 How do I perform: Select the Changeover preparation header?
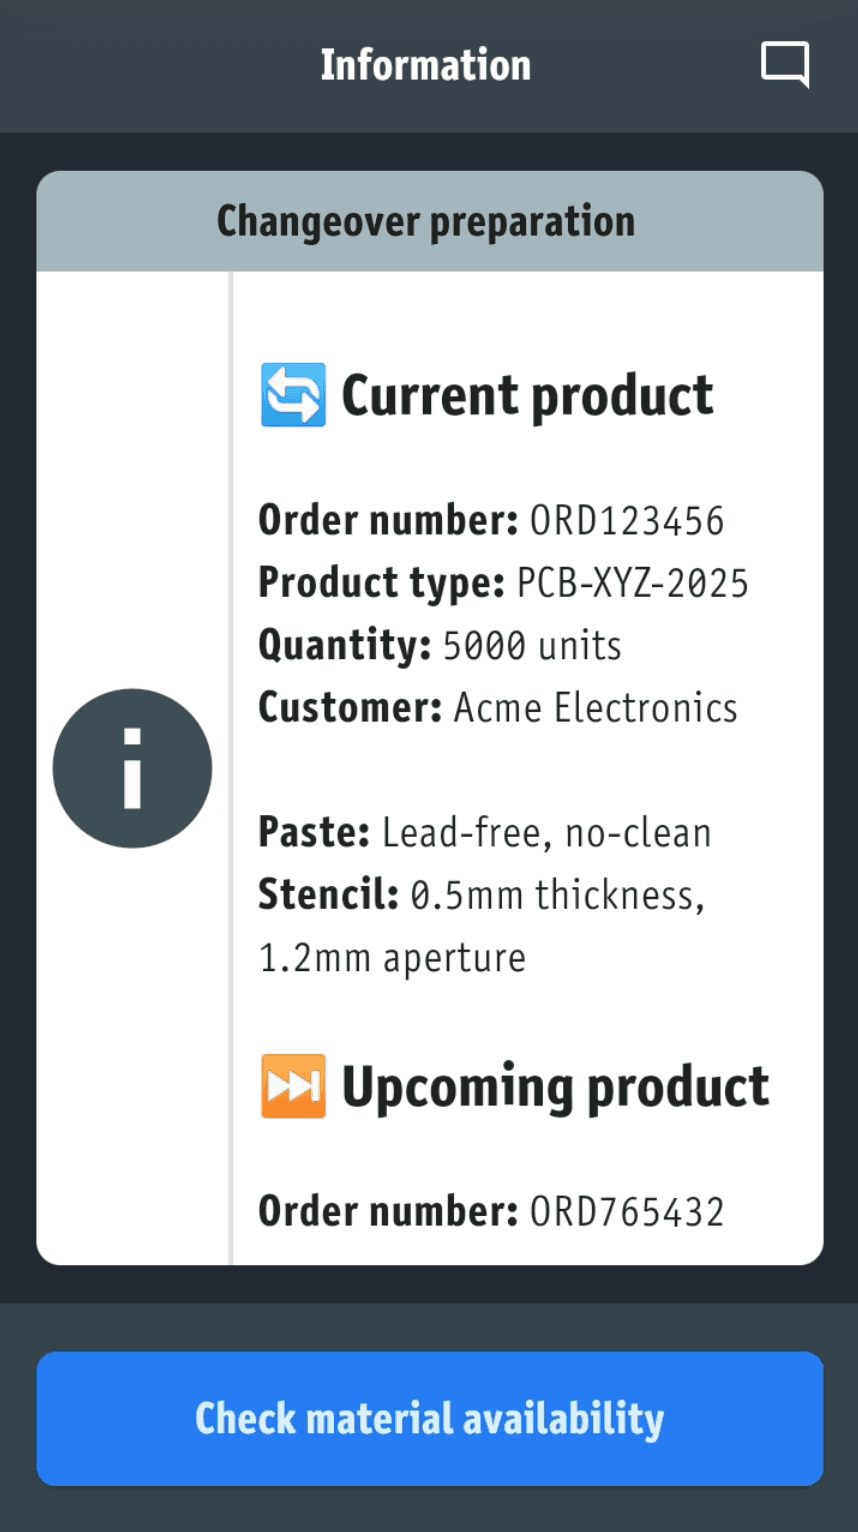(x=429, y=221)
